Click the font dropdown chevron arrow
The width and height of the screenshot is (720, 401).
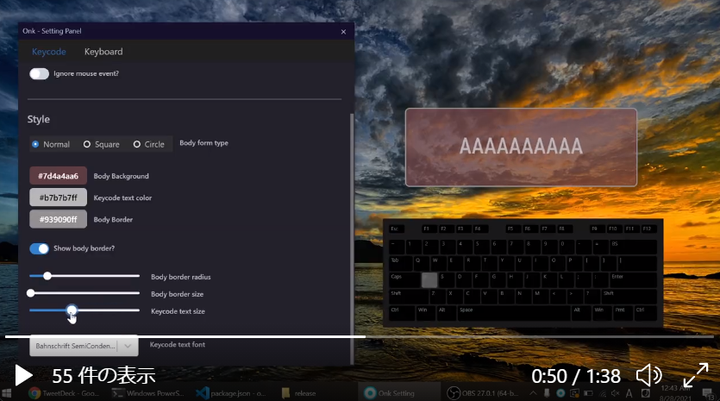(128, 346)
